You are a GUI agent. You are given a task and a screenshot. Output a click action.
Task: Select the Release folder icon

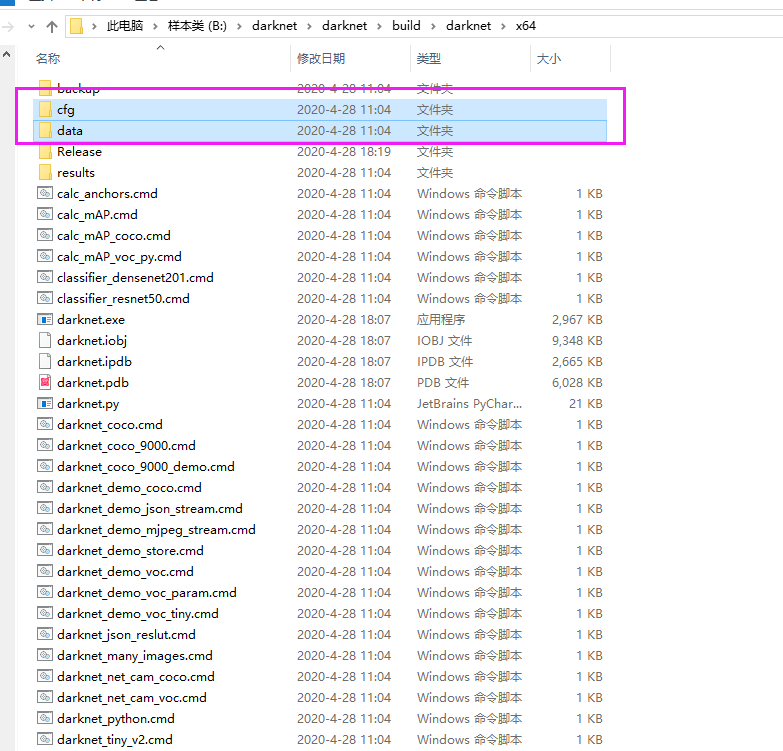coord(45,151)
